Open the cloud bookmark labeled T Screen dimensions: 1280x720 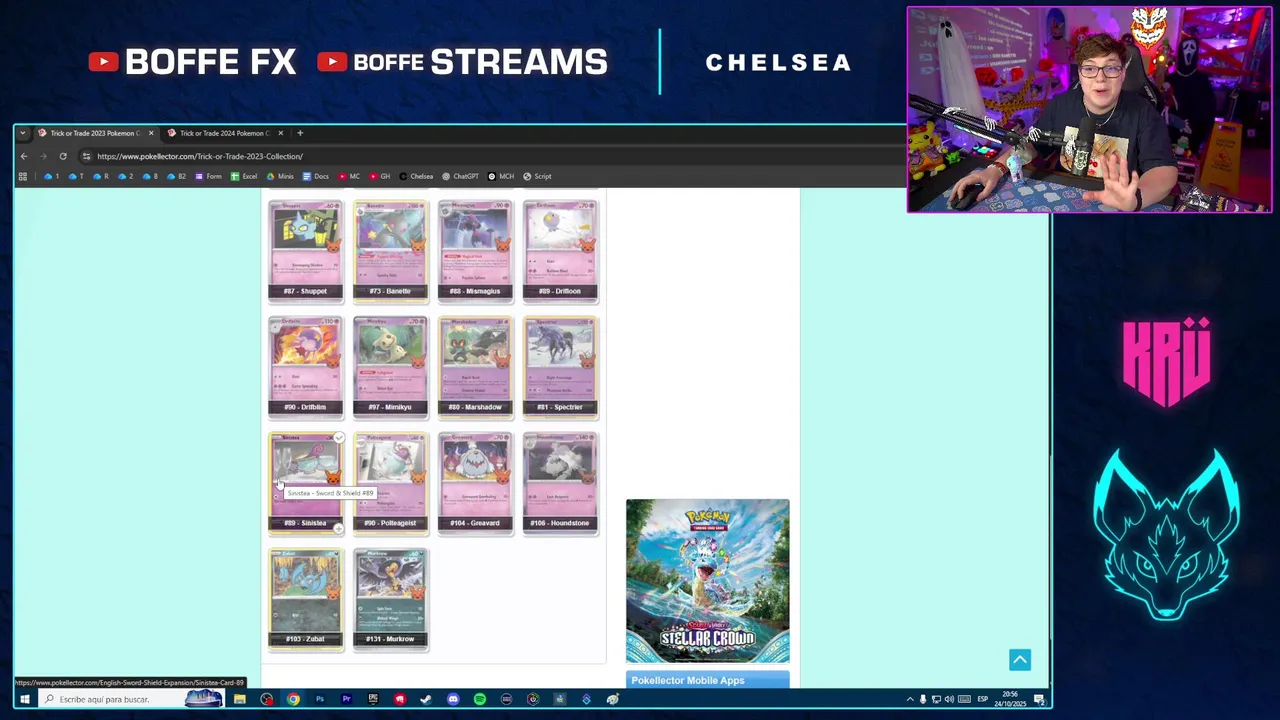[x=76, y=176]
